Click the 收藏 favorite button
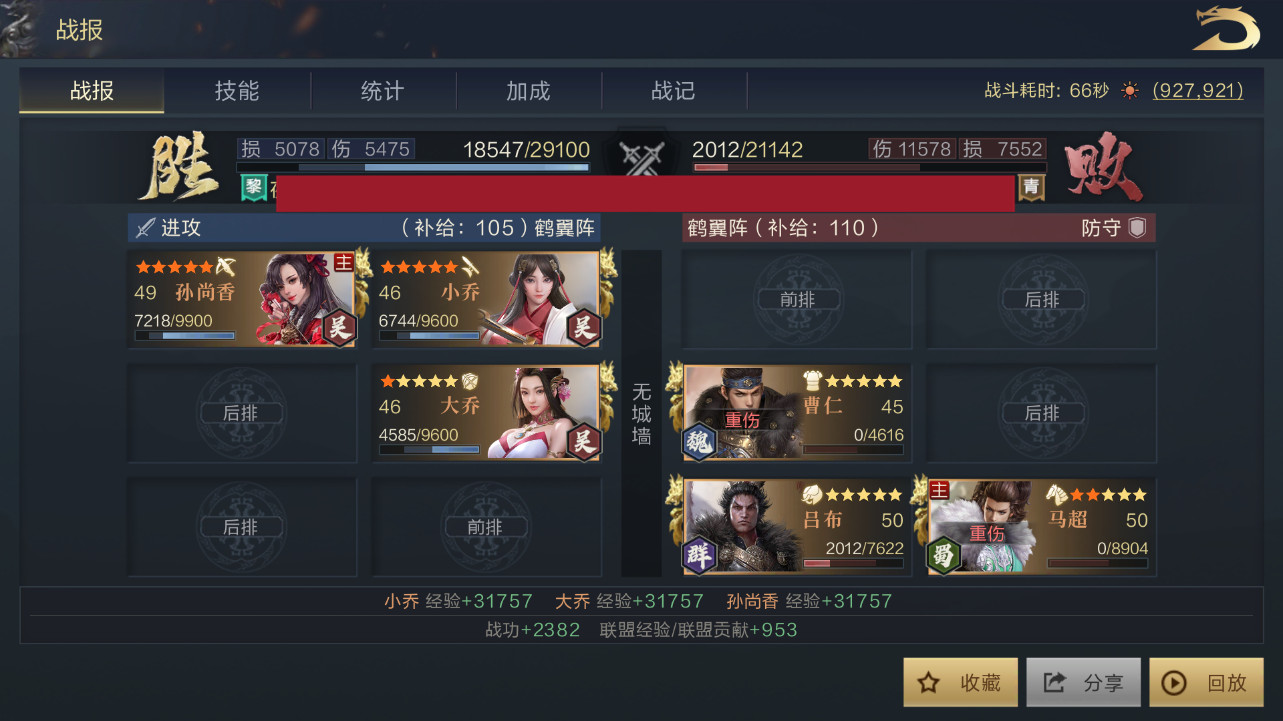Viewport: 1283px width, 721px height. tap(961, 682)
